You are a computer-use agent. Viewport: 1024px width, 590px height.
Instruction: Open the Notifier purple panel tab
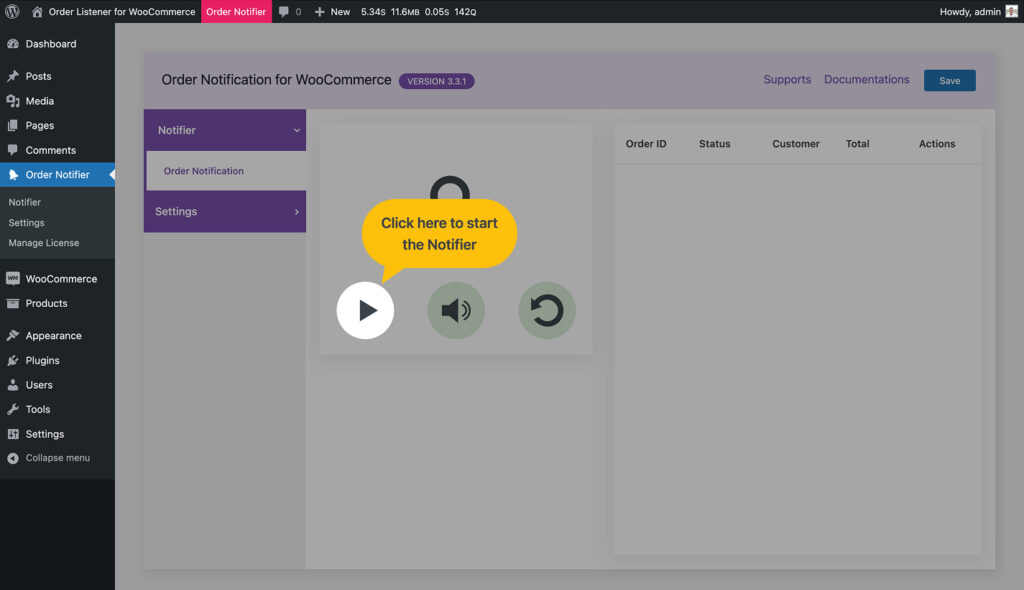(225, 130)
